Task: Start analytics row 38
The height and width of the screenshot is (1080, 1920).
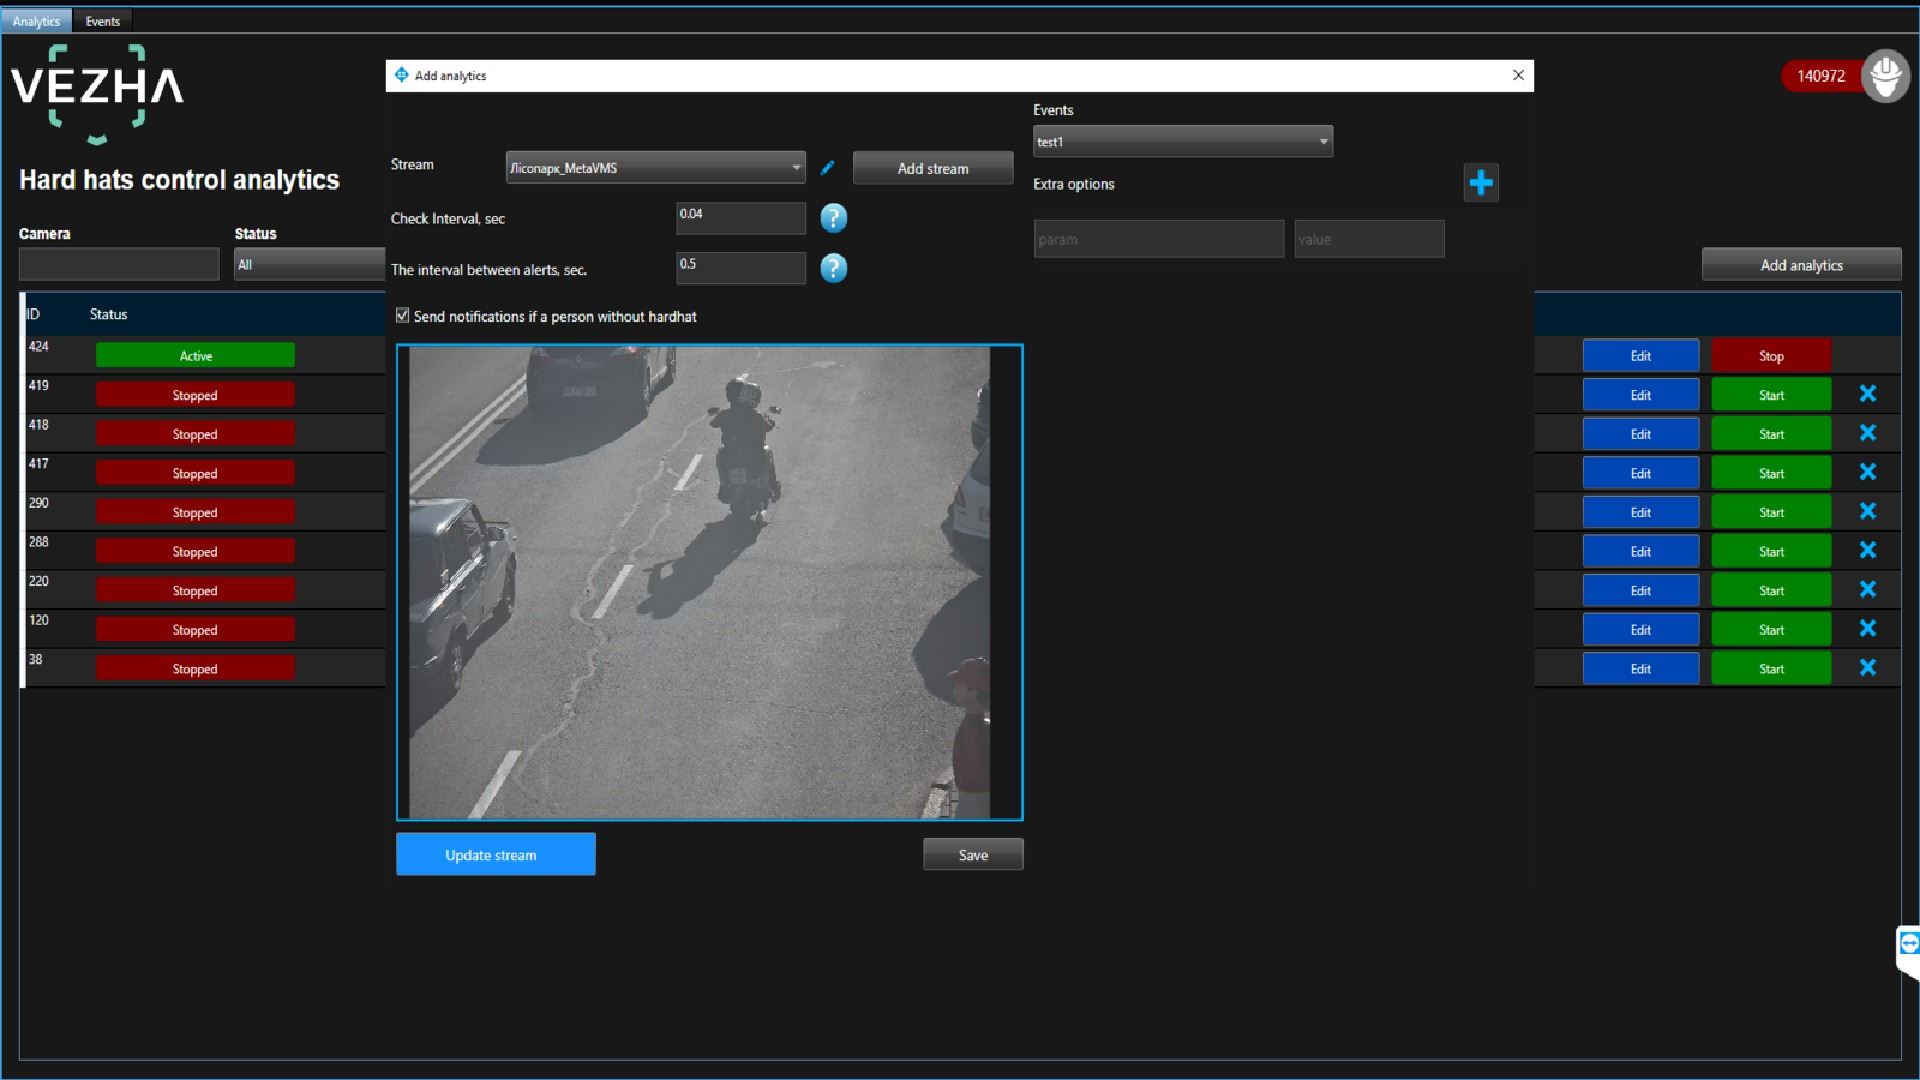Action: [1771, 668]
